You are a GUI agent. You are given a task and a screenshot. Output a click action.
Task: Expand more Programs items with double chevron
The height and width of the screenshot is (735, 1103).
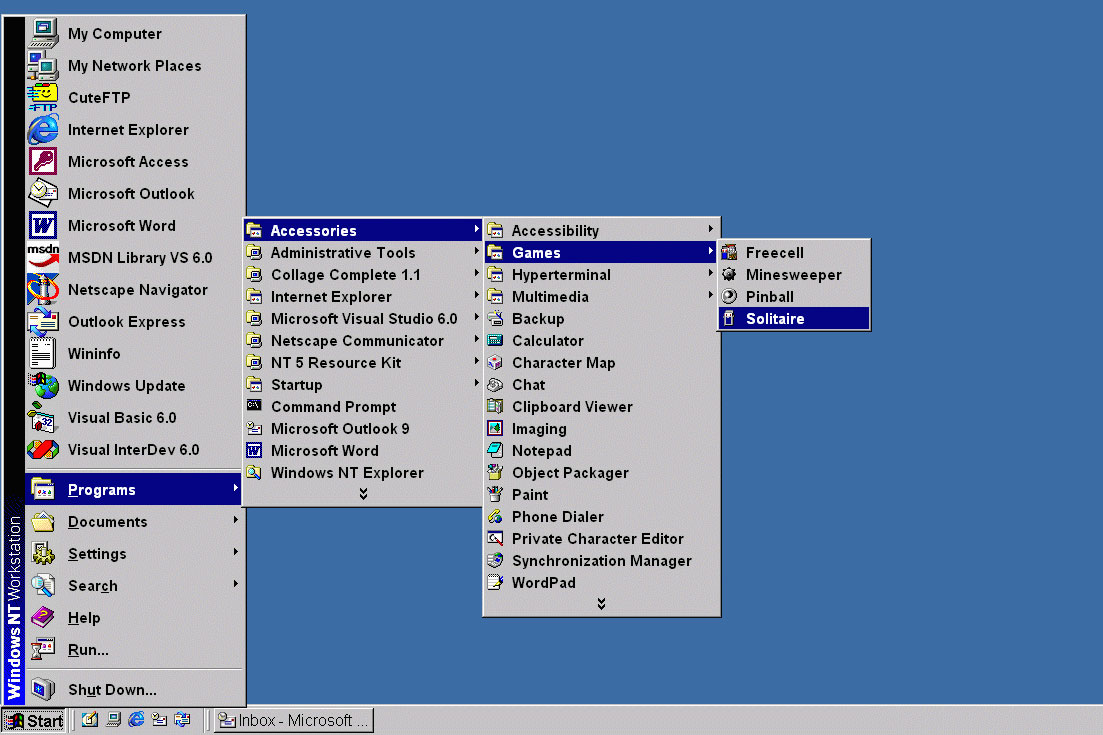pos(363,494)
